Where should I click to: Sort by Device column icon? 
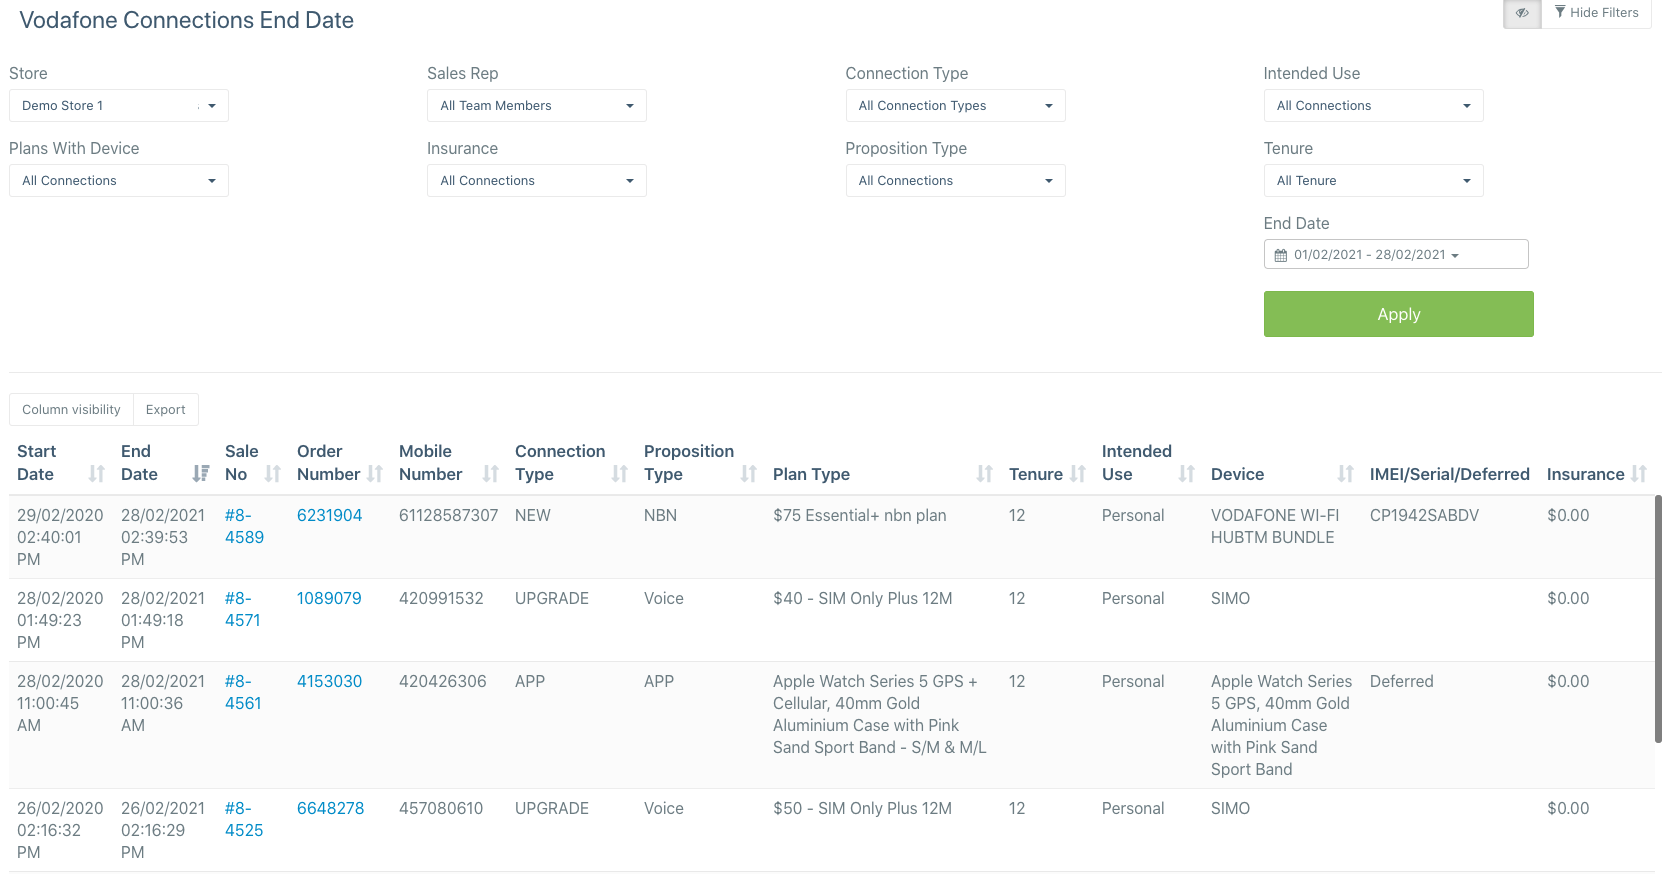tap(1345, 474)
